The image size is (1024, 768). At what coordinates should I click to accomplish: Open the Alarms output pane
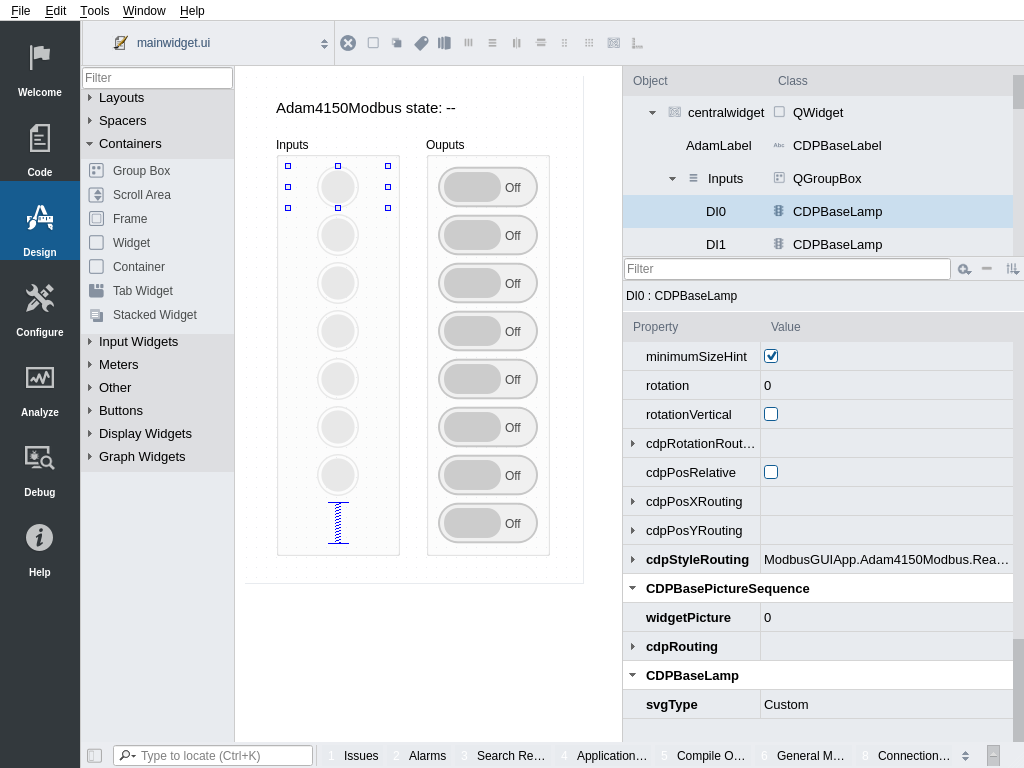coord(420,756)
